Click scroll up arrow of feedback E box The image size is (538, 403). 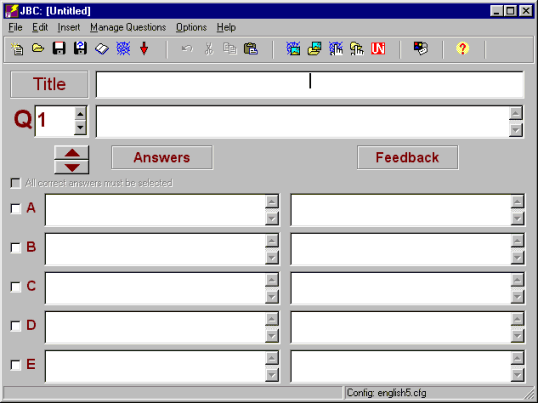517,358
